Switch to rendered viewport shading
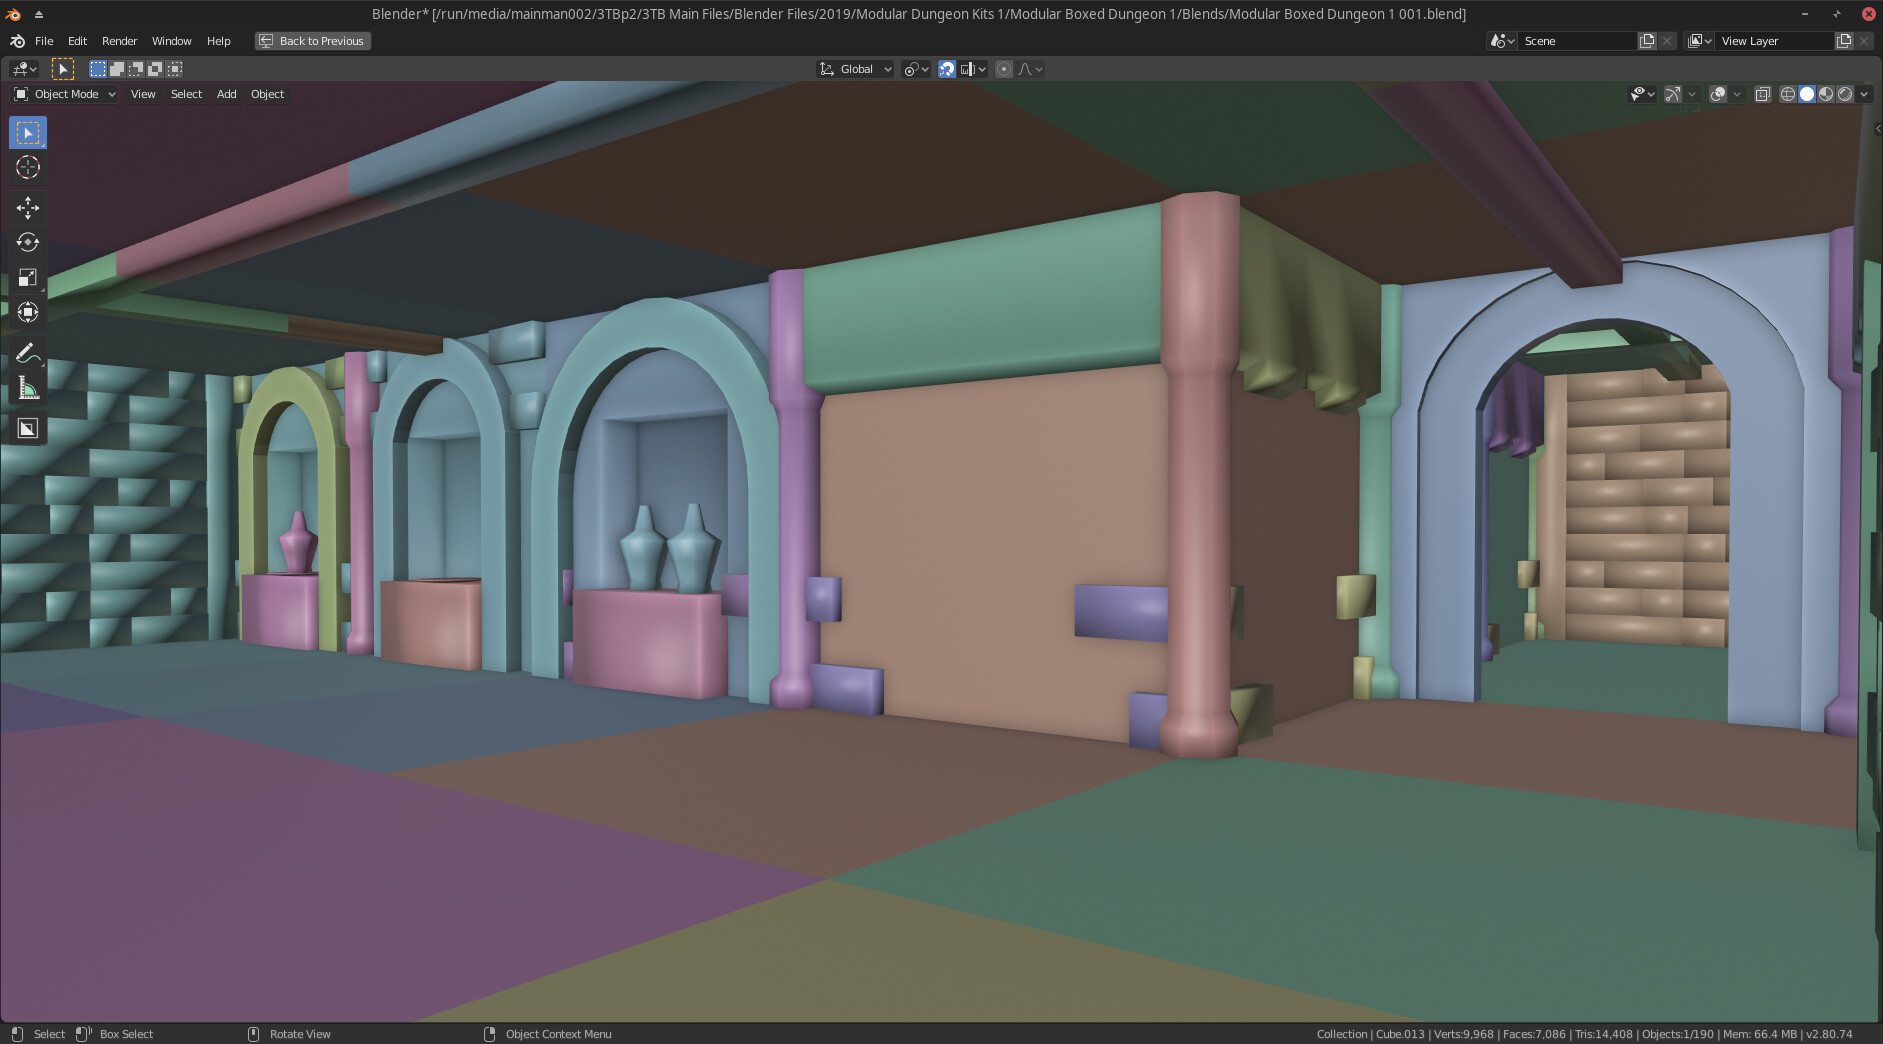Image resolution: width=1883 pixels, height=1044 pixels. tap(1845, 93)
